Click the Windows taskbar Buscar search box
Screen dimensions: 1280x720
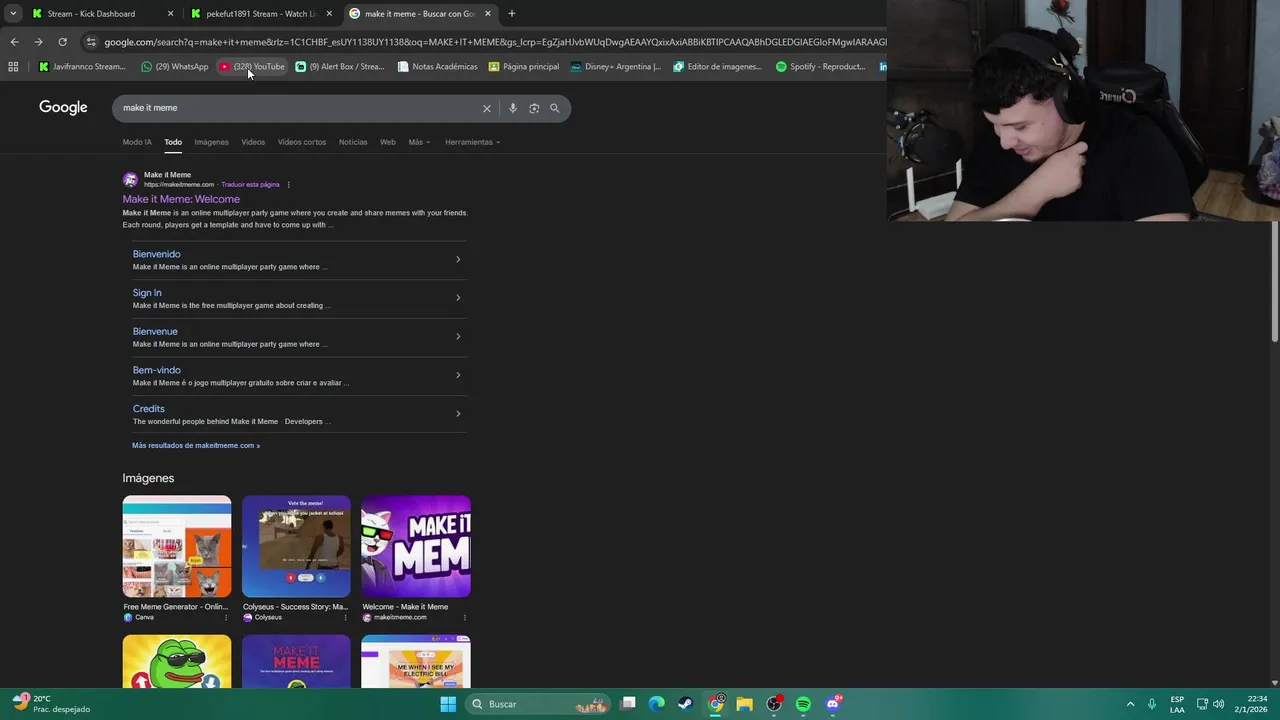[x=540, y=704]
